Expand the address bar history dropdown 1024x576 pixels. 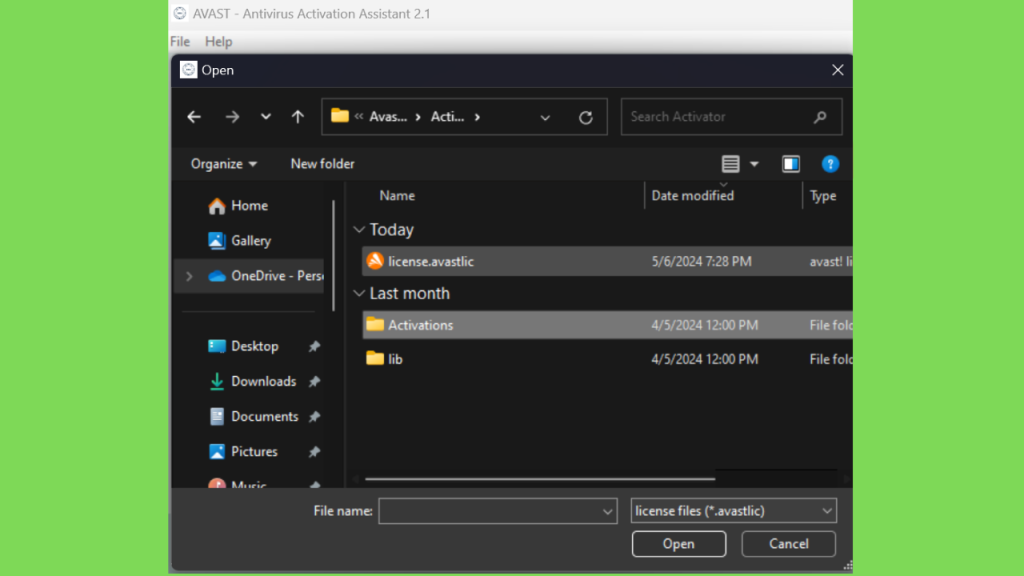(545, 118)
